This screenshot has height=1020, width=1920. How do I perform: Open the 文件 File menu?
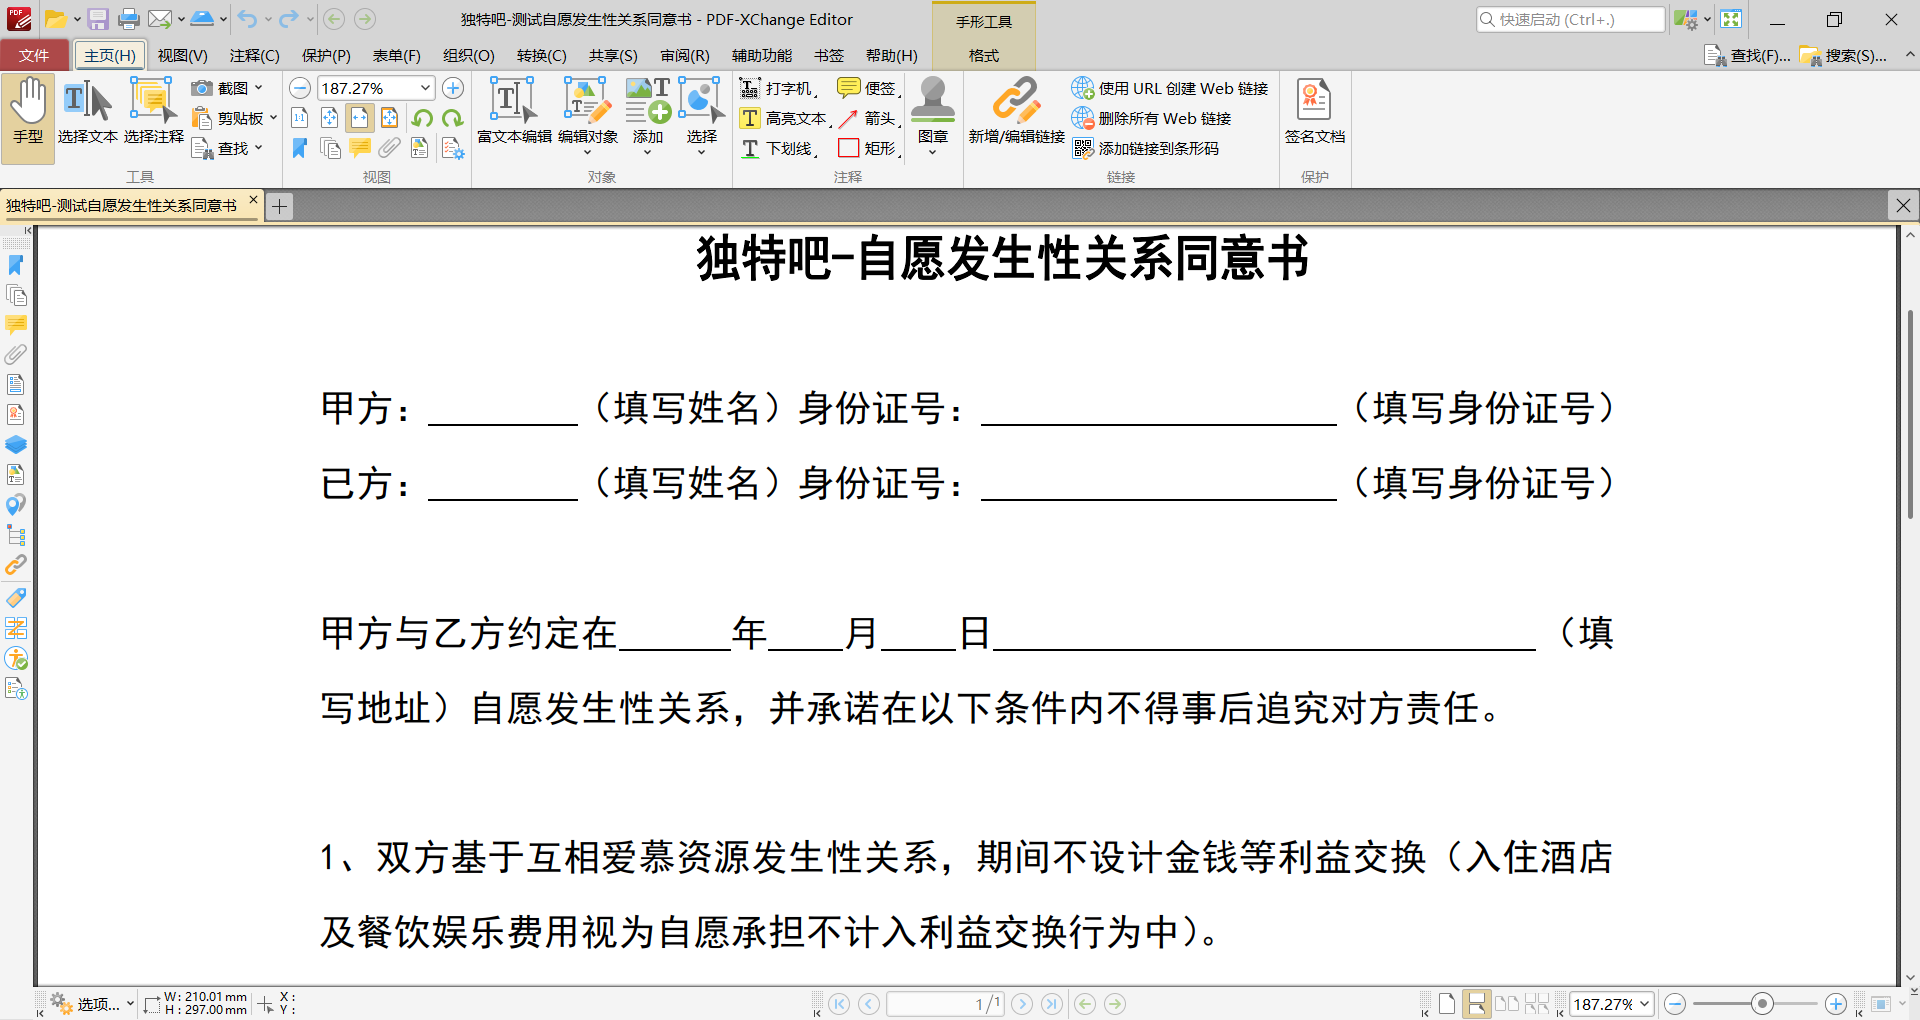[x=35, y=55]
